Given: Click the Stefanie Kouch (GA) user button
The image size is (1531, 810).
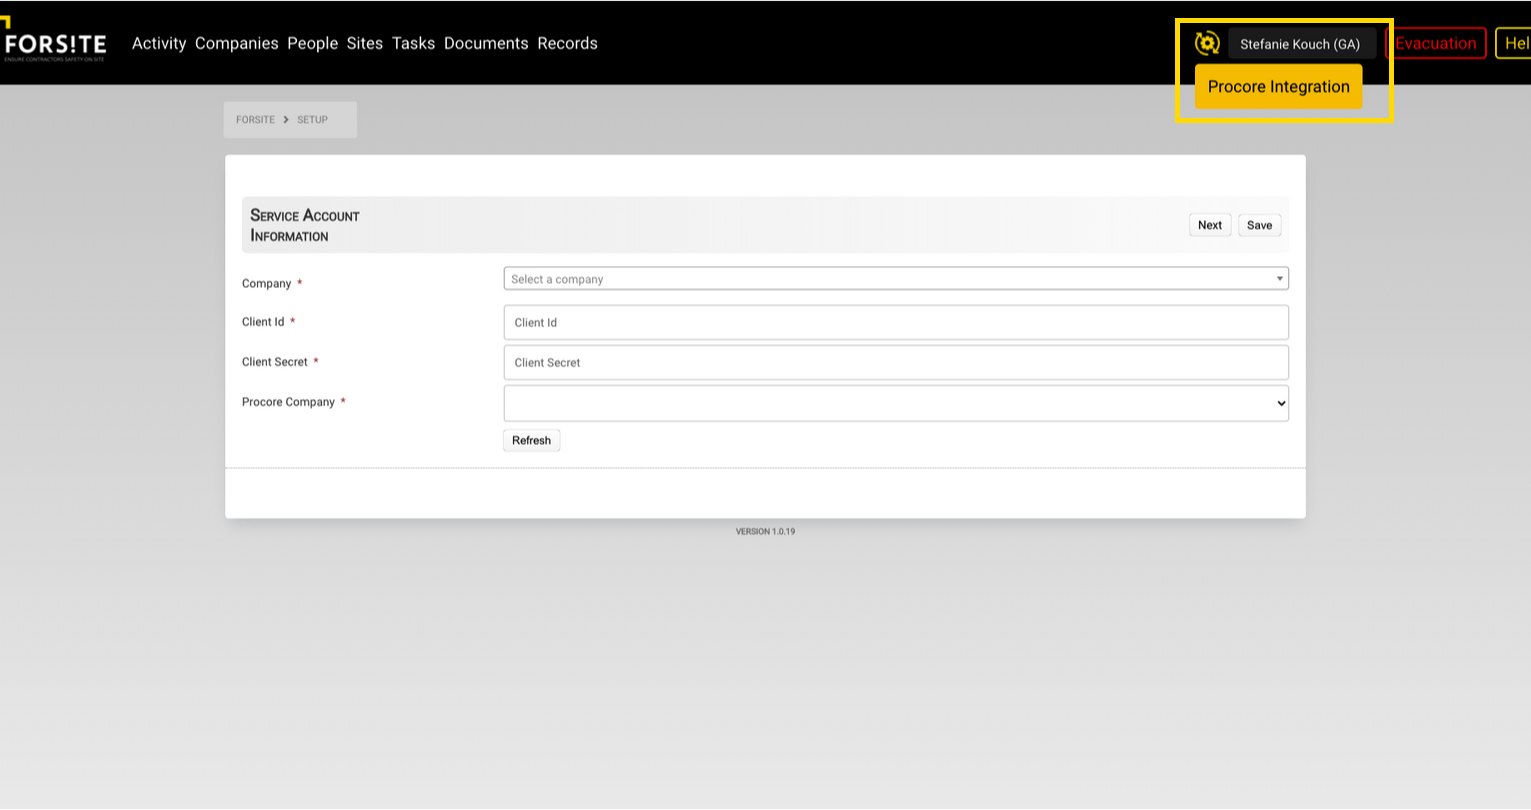Looking at the screenshot, I should coord(1301,44).
